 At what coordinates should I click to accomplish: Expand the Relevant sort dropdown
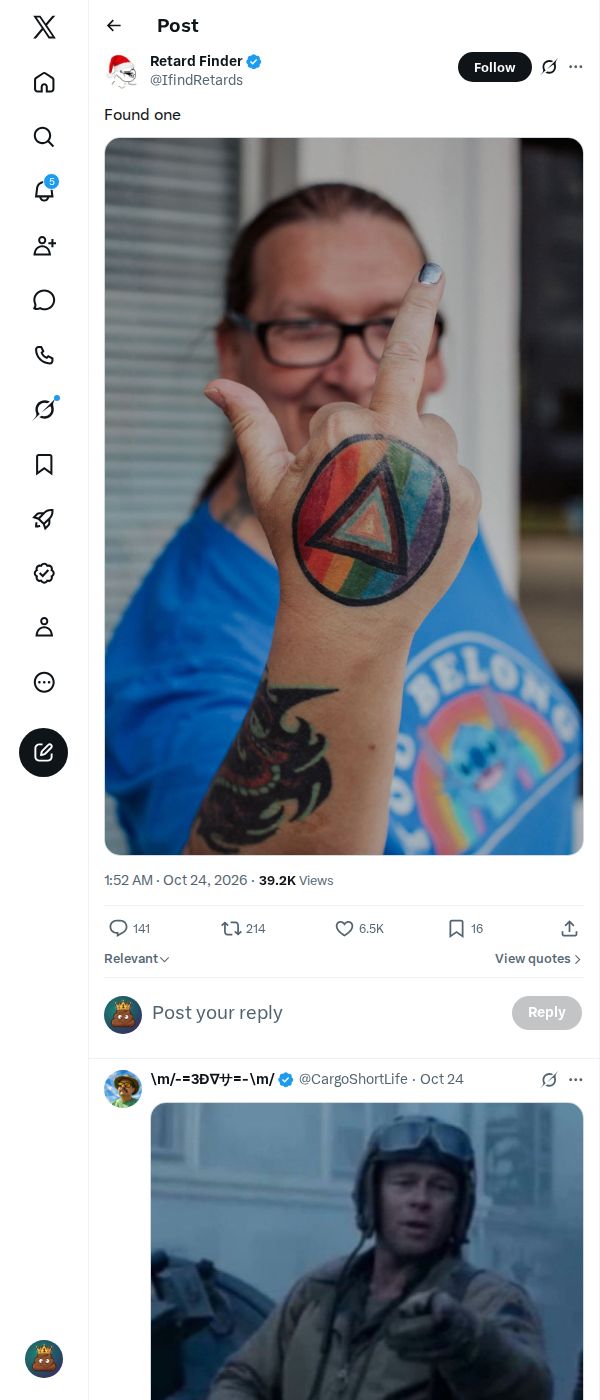(137, 959)
